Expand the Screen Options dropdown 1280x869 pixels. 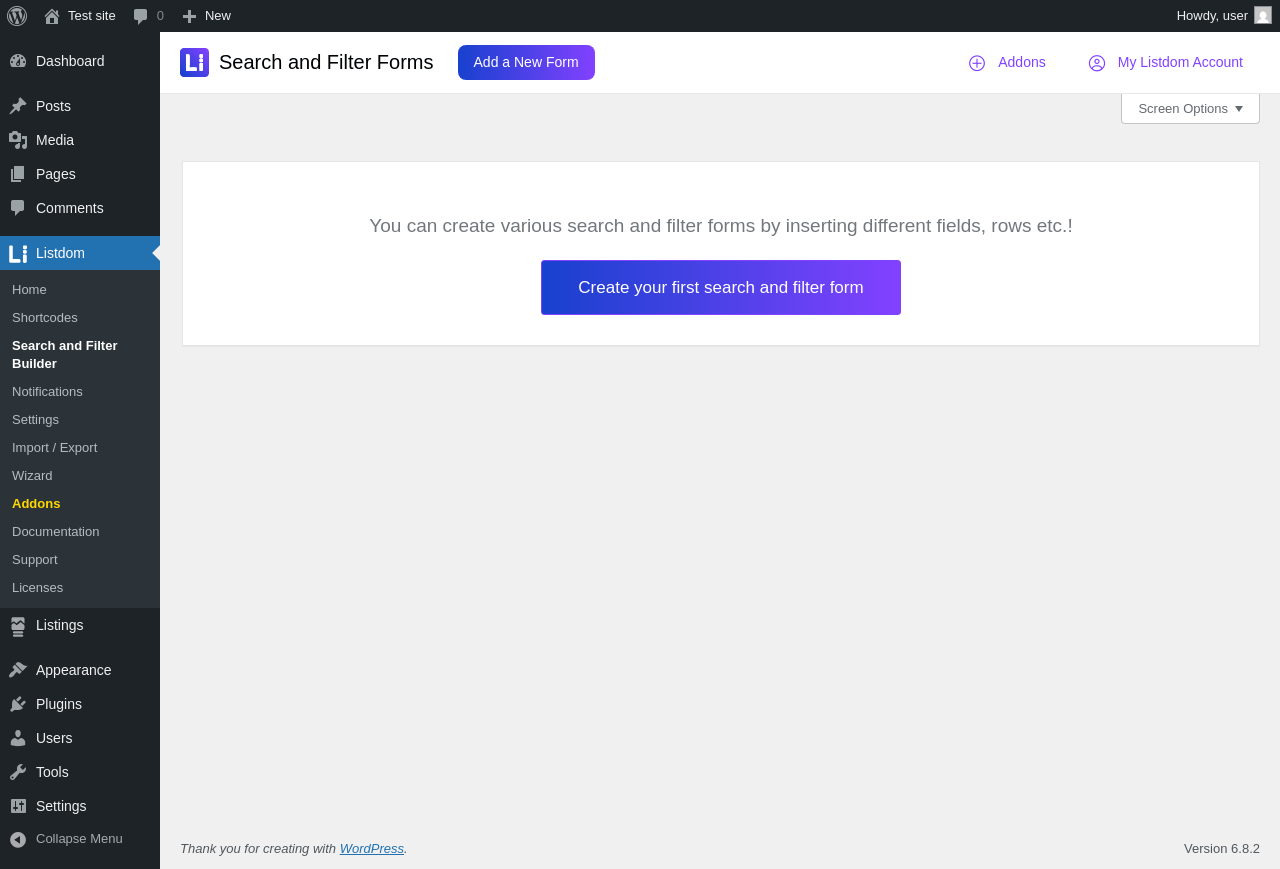[1190, 108]
